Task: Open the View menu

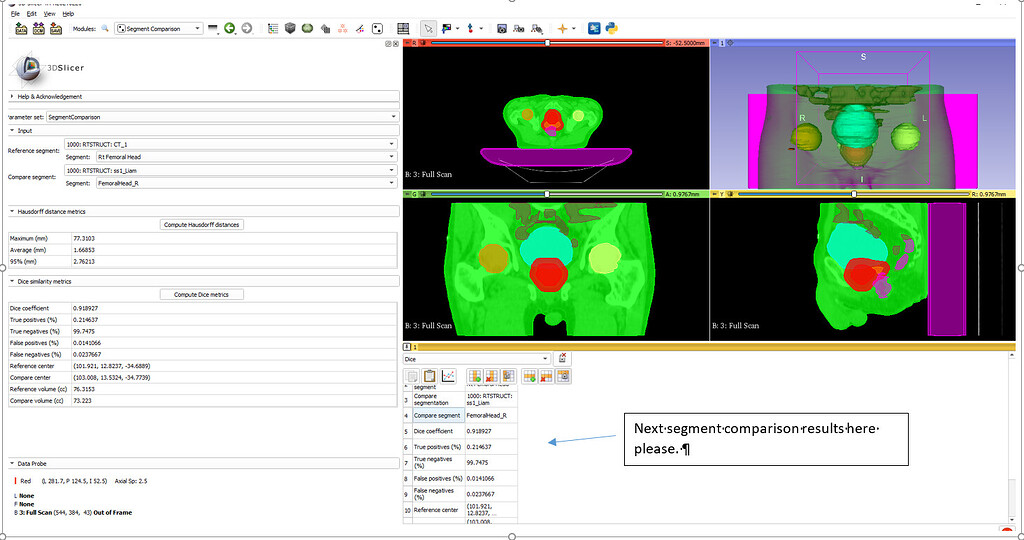Action: [50, 14]
